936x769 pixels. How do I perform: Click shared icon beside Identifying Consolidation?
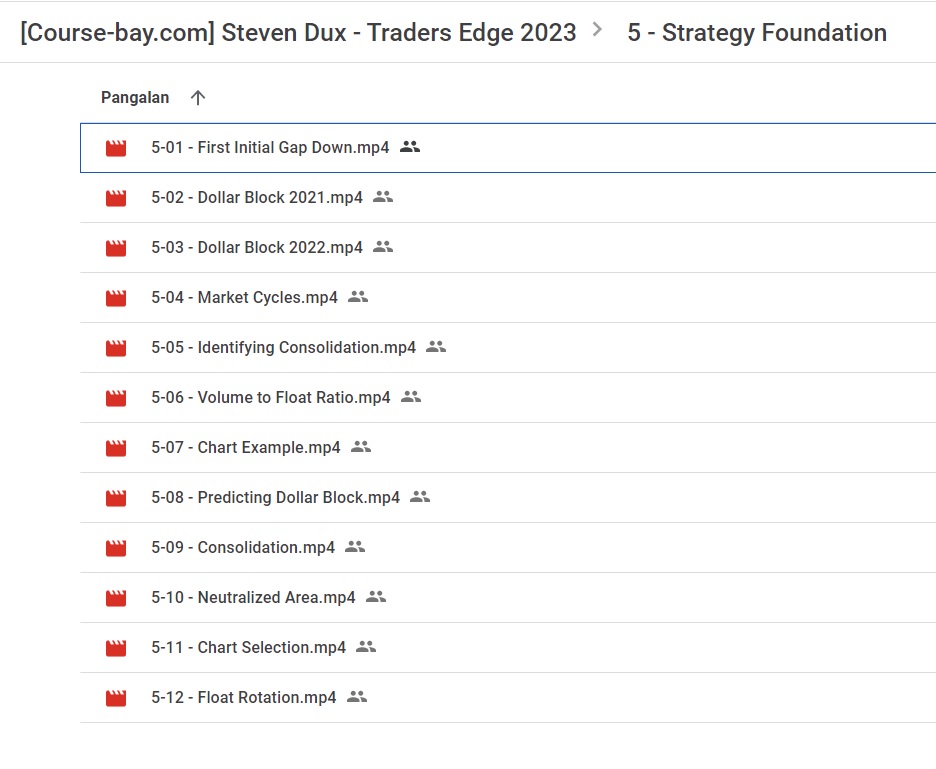tap(436, 346)
